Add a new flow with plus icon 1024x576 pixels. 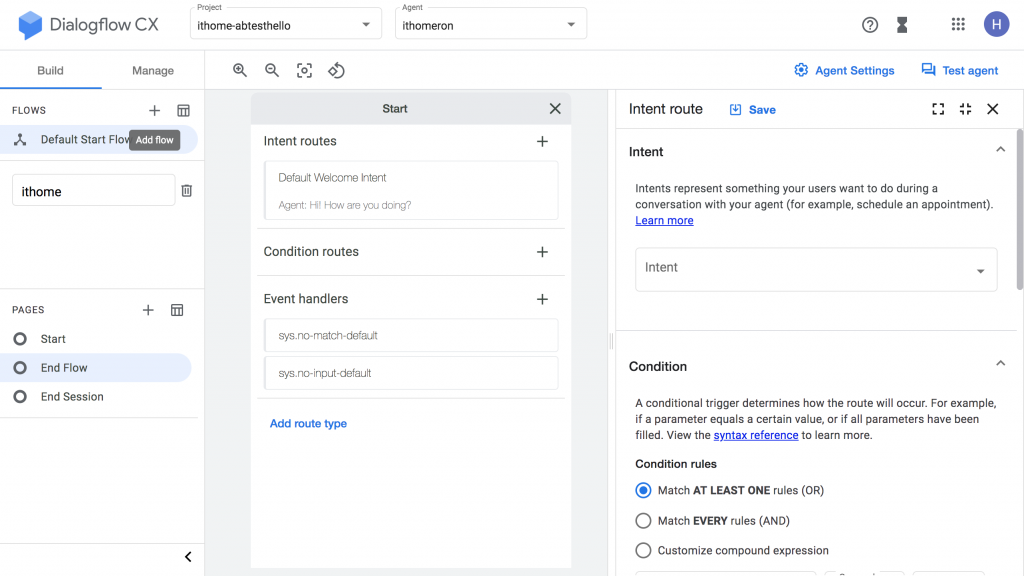[x=154, y=110]
